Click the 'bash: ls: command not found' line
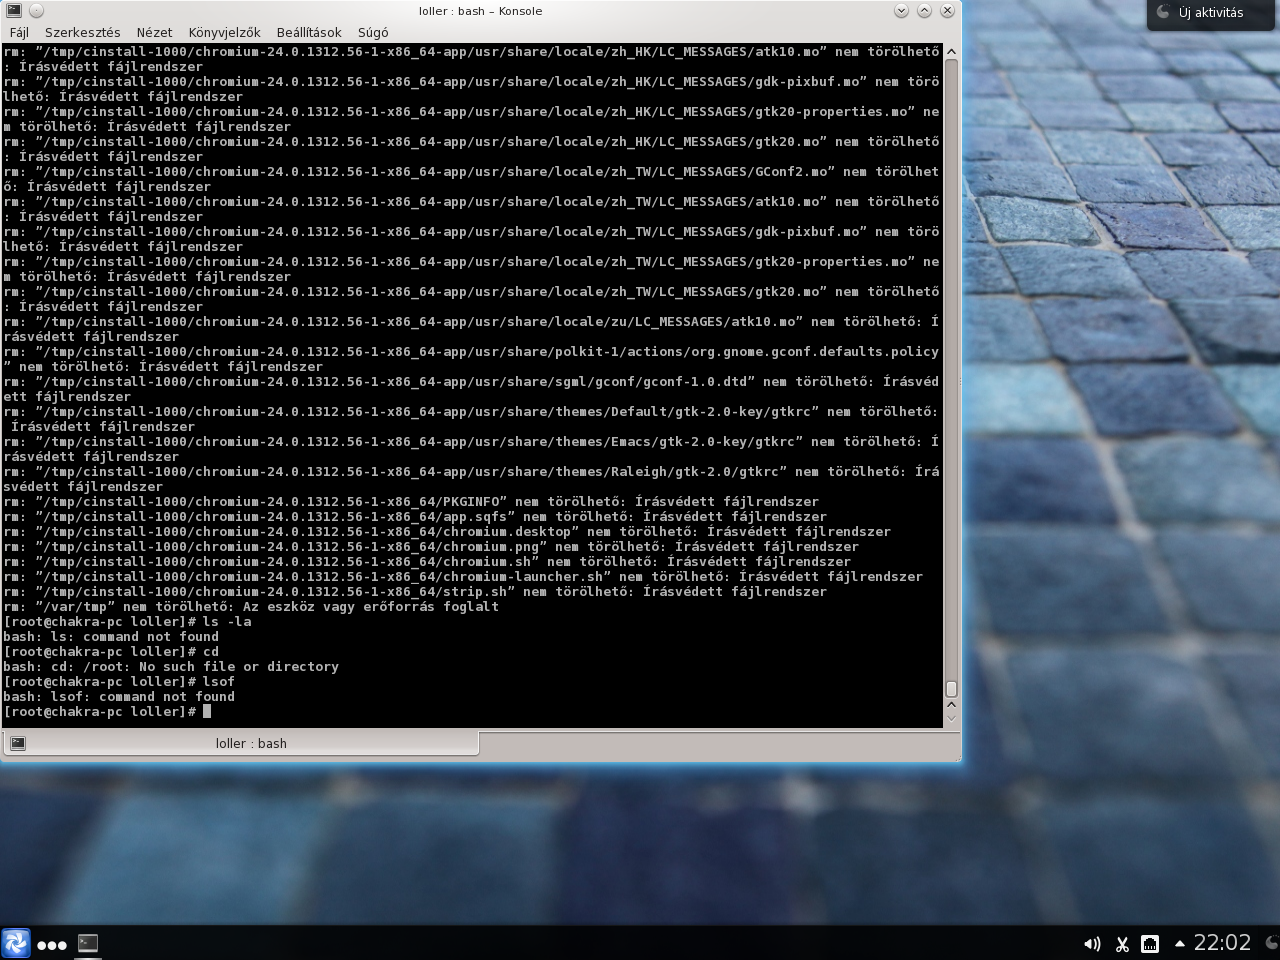 [x=111, y=637]
